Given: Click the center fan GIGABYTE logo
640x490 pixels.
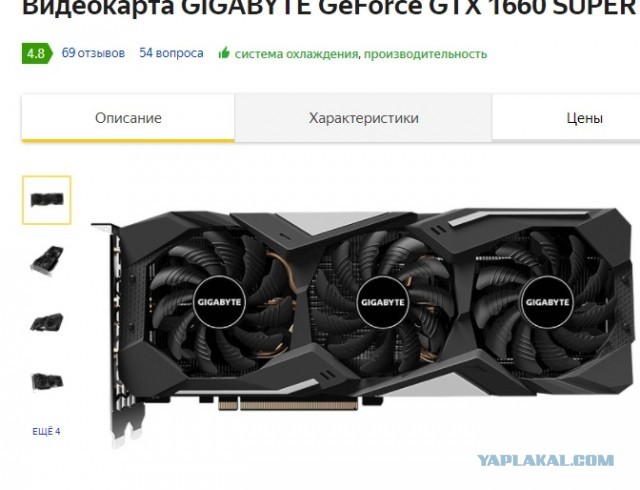Looking at the screenshot, I should point(382,302).
